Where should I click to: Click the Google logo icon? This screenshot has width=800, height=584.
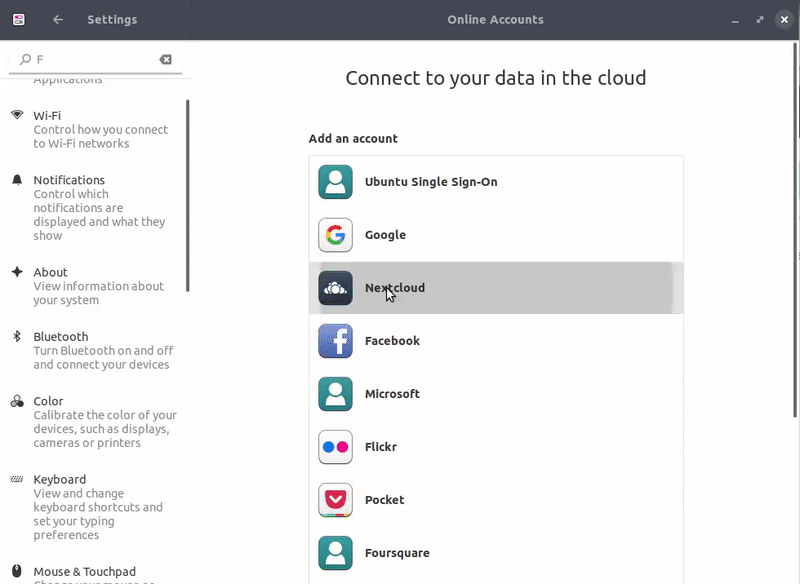click(x=335, y=235)
